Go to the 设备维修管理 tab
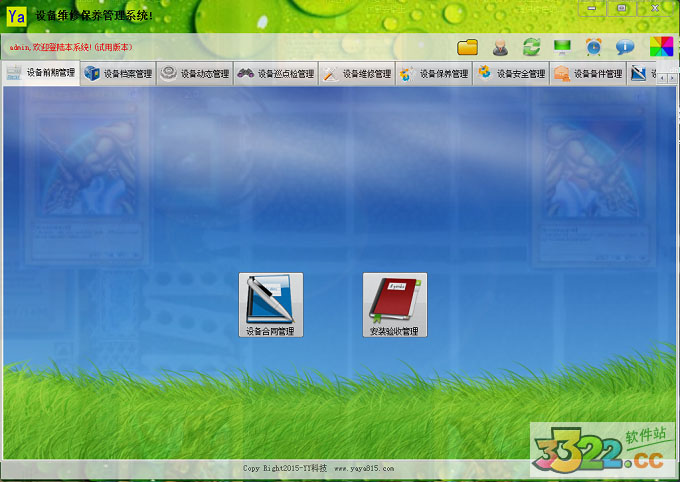Screen dimensions: 680x482 357,74
